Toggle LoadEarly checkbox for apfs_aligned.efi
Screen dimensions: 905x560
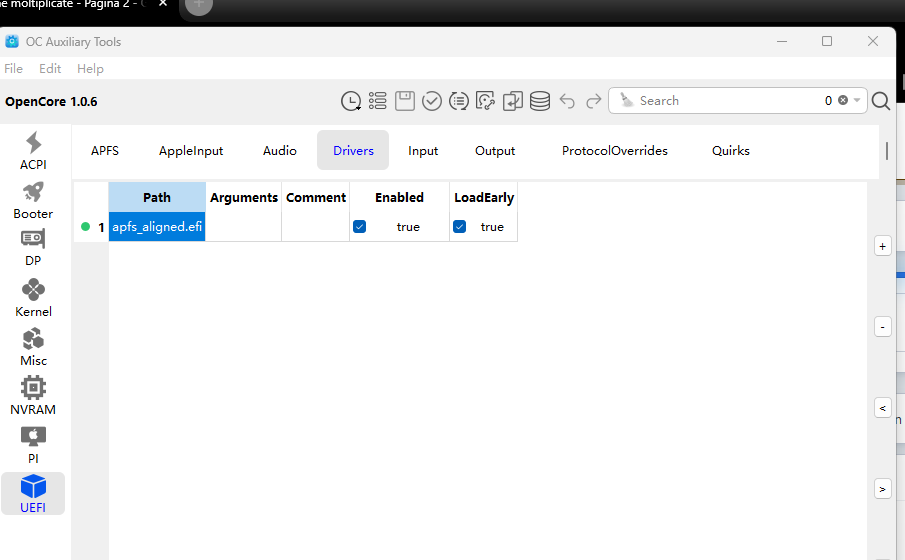(x=459, y=226)
